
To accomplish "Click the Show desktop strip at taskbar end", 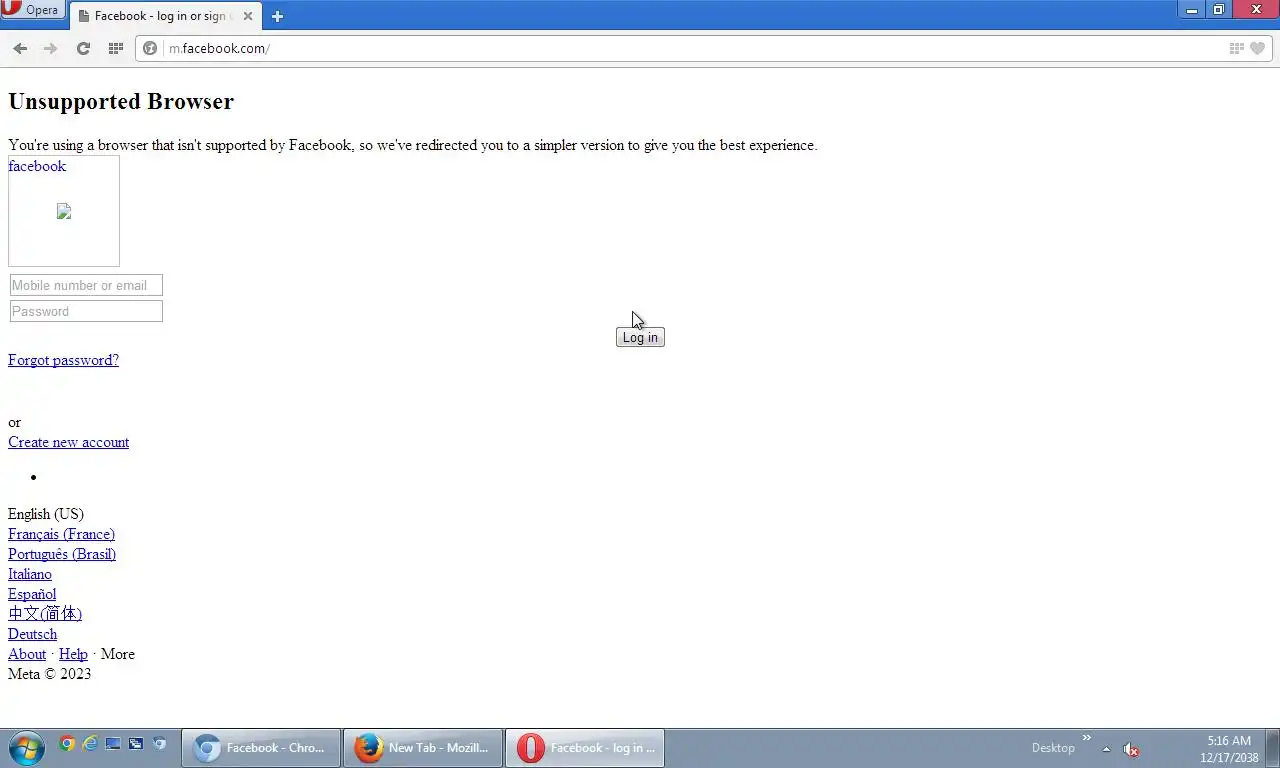I will (1273, 748).
